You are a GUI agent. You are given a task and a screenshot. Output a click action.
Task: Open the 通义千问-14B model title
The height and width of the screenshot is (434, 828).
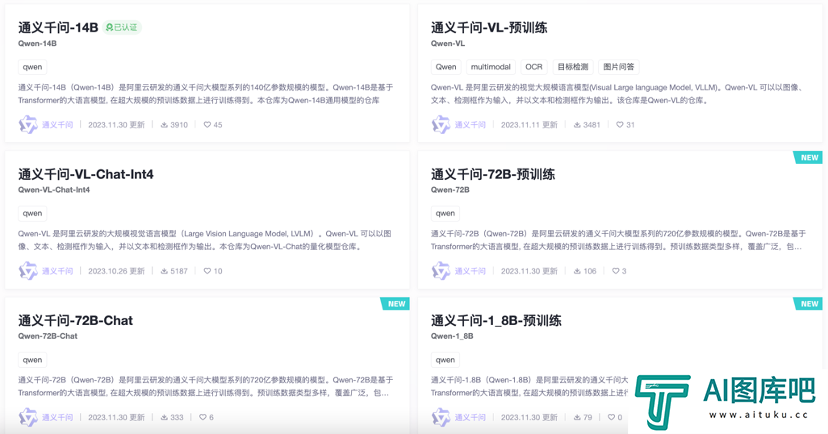(x=58, y=27)
